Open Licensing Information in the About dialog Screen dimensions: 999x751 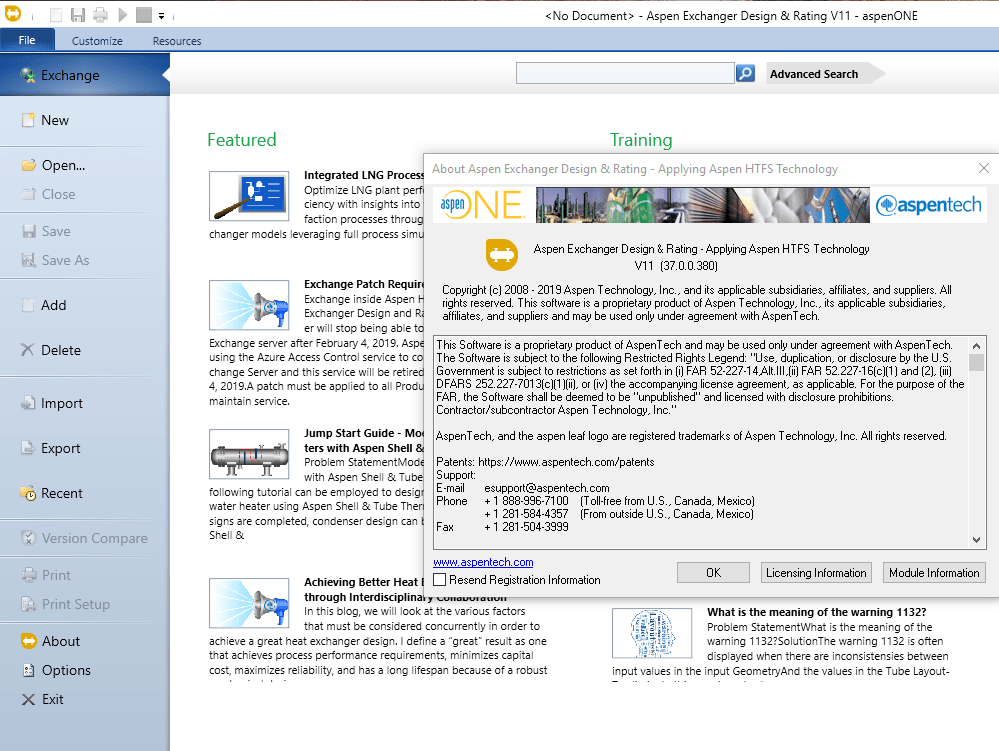[x=816, y=573]
